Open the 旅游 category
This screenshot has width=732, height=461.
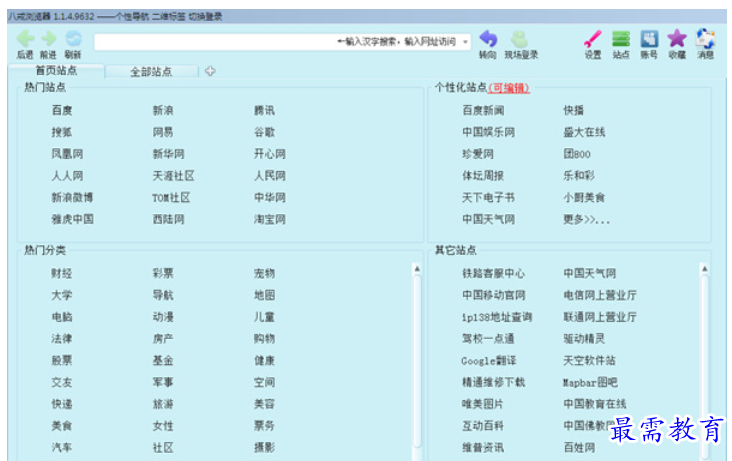click(x=163, y=404)
